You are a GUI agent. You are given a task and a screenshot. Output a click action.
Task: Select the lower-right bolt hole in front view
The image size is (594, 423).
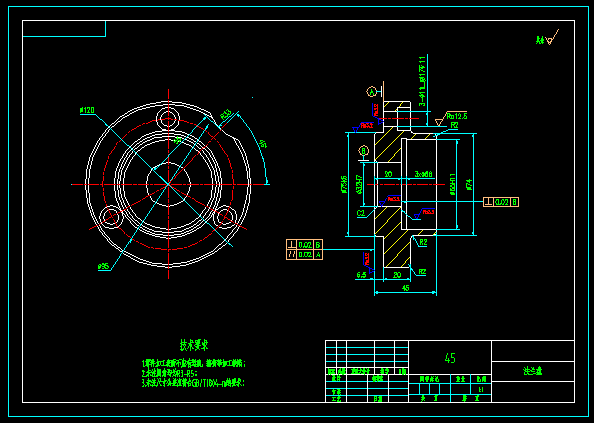[x=226, y=217]
